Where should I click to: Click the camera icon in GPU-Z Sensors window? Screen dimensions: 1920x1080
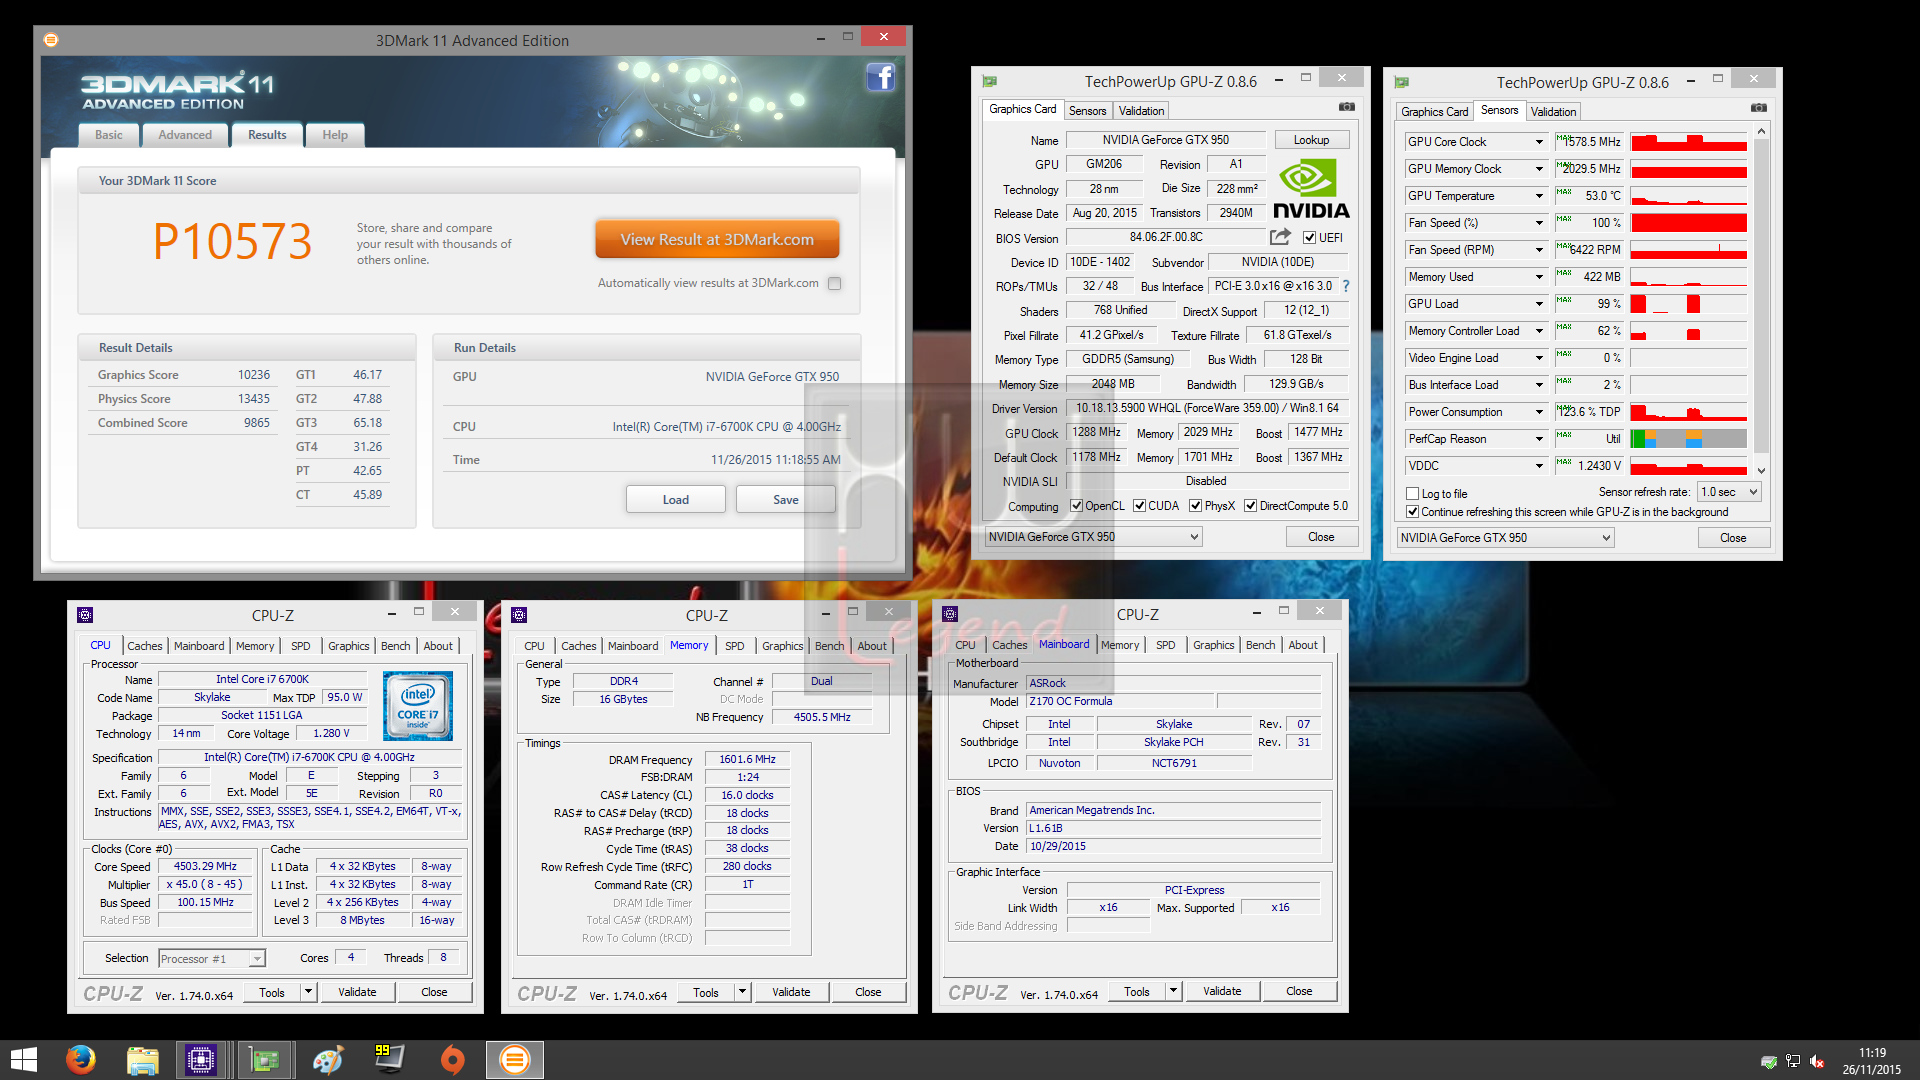click(x=1759, y=107)
